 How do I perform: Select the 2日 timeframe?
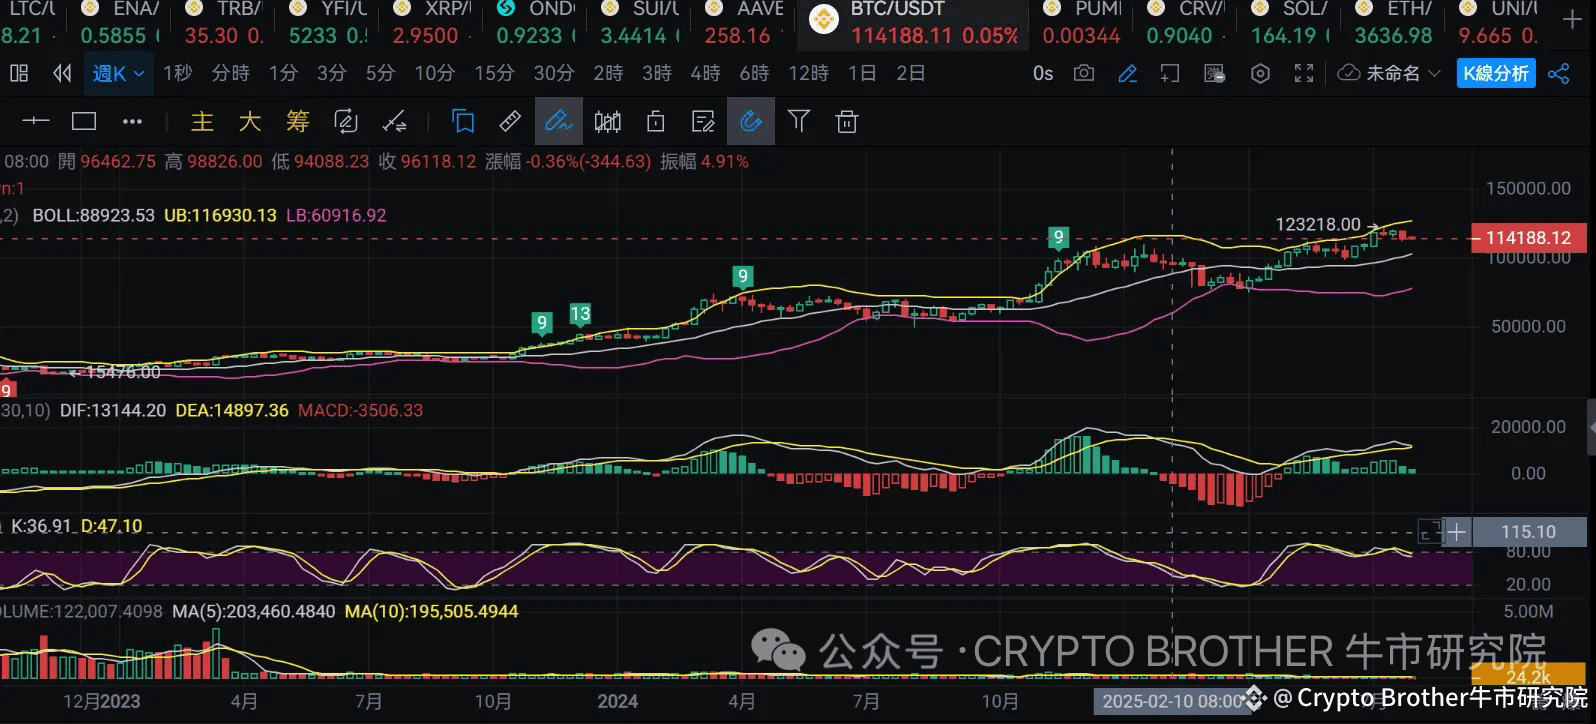coord(911,73)
